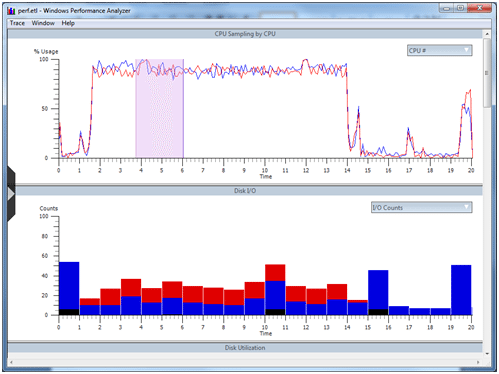The width and height of the screenshot is (499, 374).
Task: Click the red bar segment at time 3-4
Action: (x=131, y=287)
